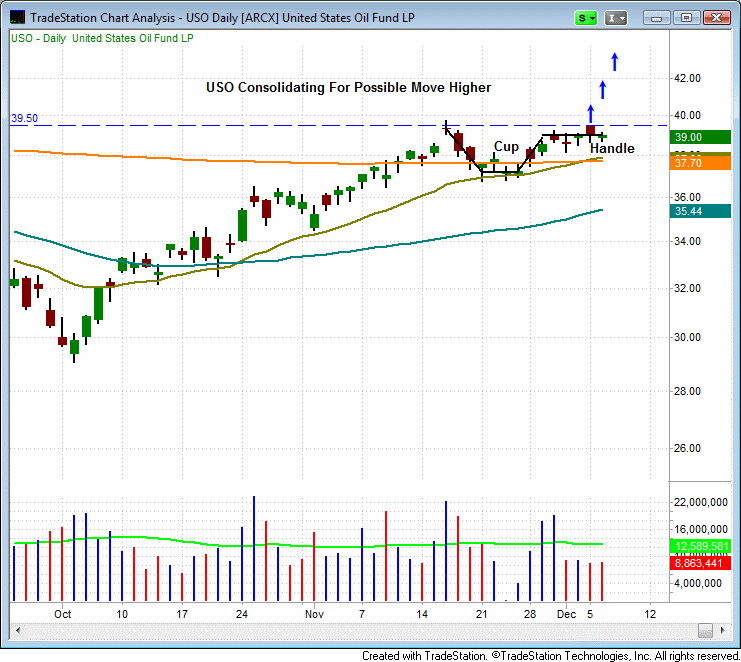Click the orange 37.70 moving average tag

(x=700, y=163)
